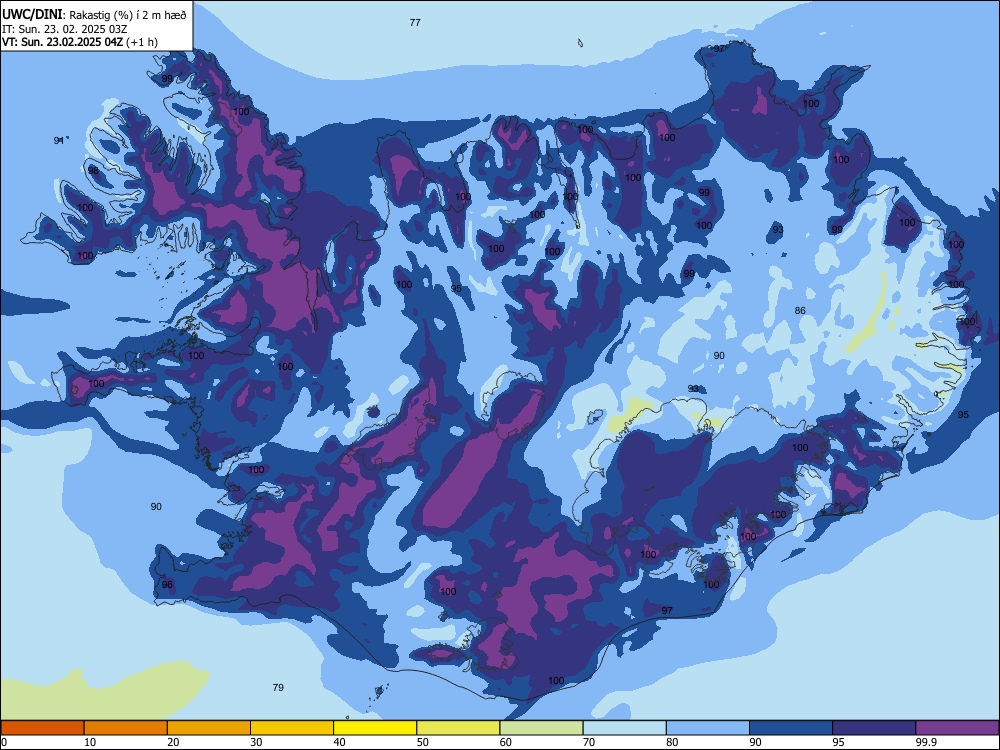Select the 'IT: Sun. 23. 02. 2025 03Z' line
The height and width of the screenshot is (750, 1000).
coord(65,29)
